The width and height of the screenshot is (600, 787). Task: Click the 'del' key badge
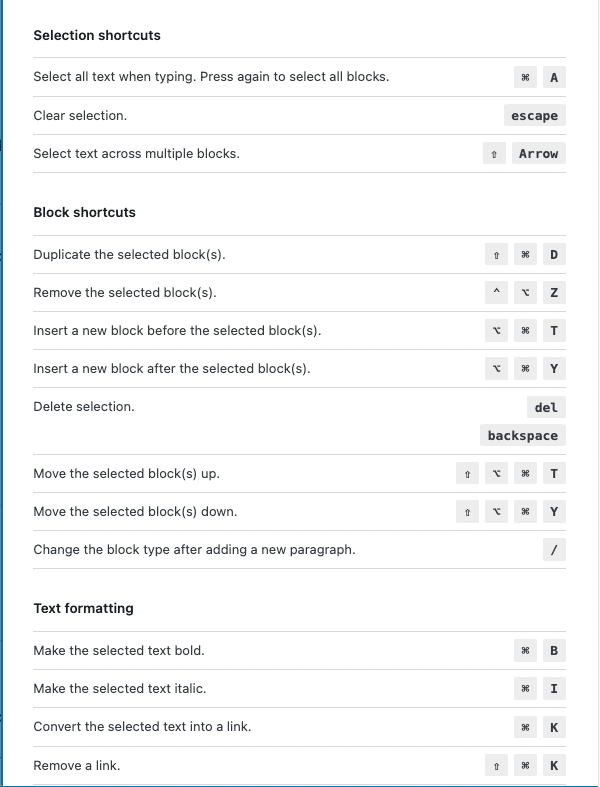coord(546,407)
